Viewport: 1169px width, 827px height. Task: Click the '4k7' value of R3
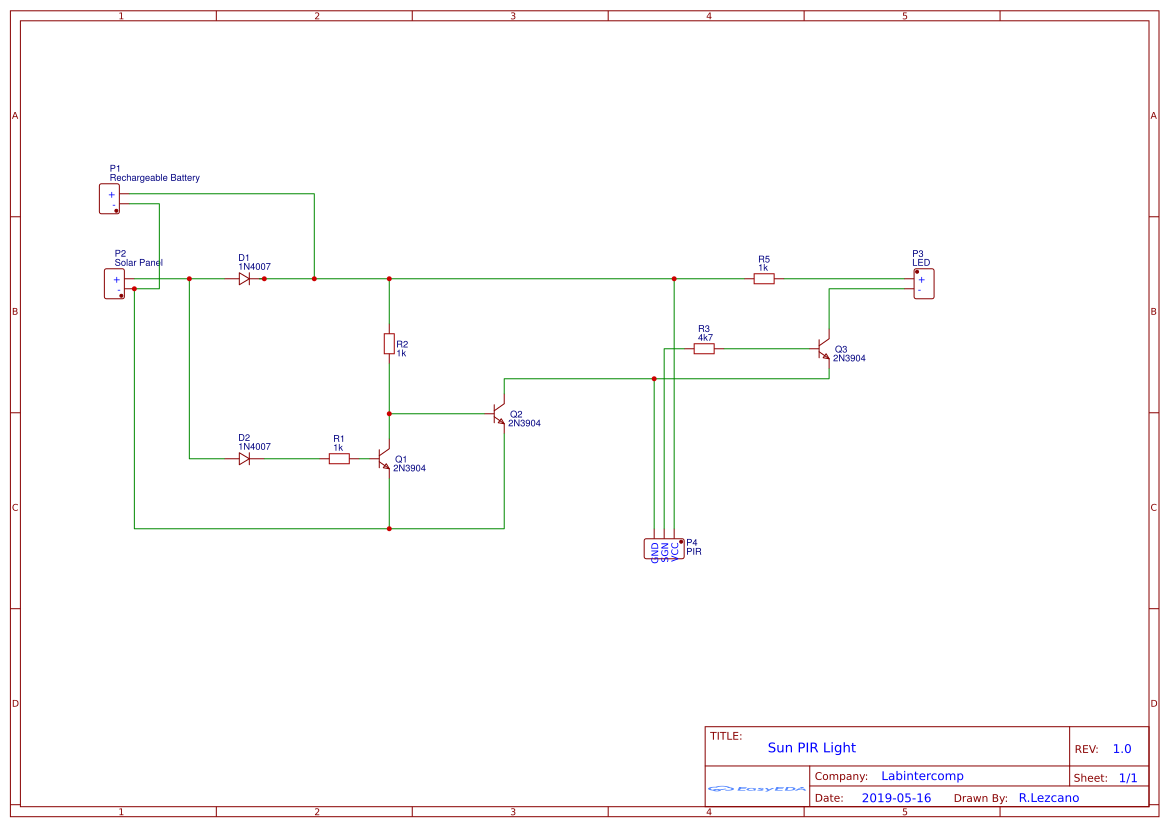click(x=705, y=337)
